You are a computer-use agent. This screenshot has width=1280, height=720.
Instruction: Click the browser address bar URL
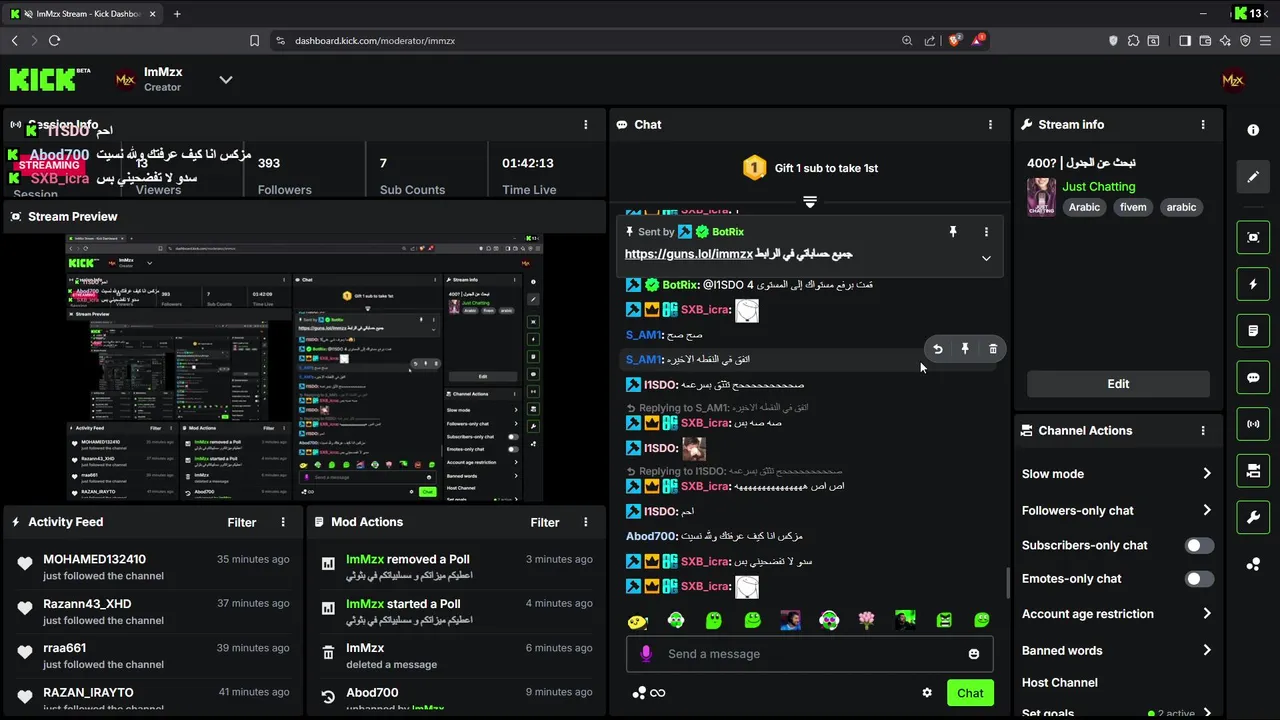tap(375, 41)
